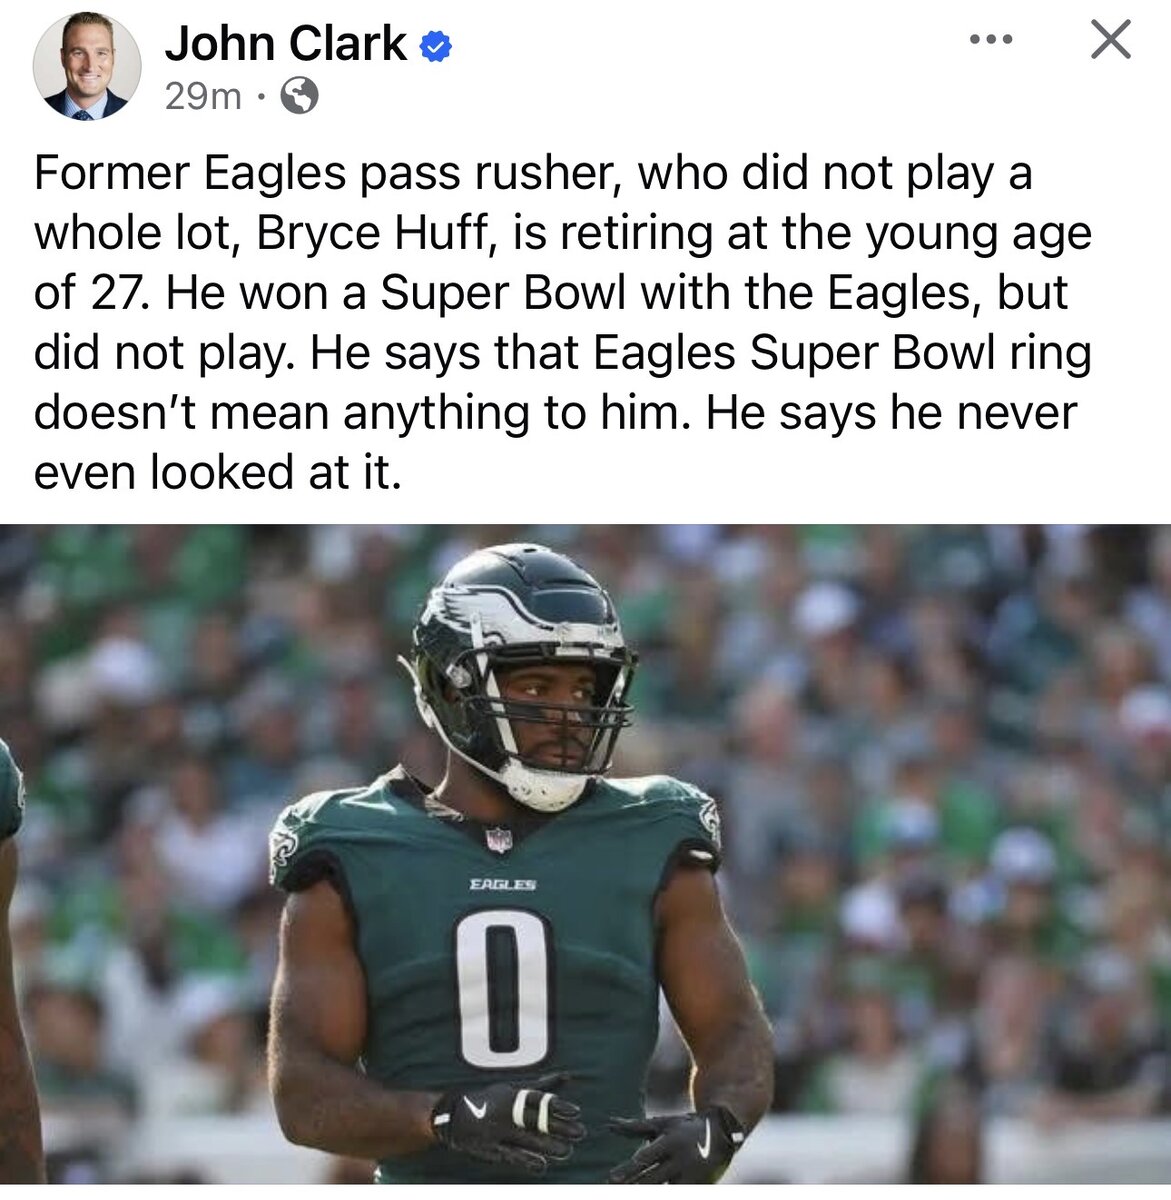Click the last text line "even looked at it."
The width and height of the screenshot is (1171, 1200).
pyautogui.click(x=217, y=473)
